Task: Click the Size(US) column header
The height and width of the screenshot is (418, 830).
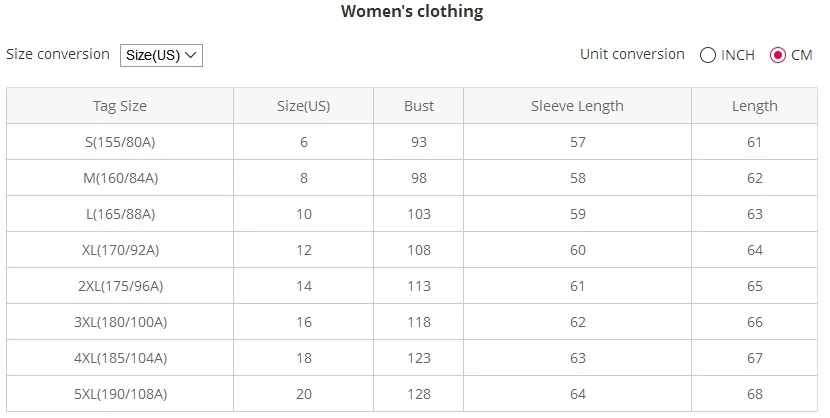Action: point(303,106)
